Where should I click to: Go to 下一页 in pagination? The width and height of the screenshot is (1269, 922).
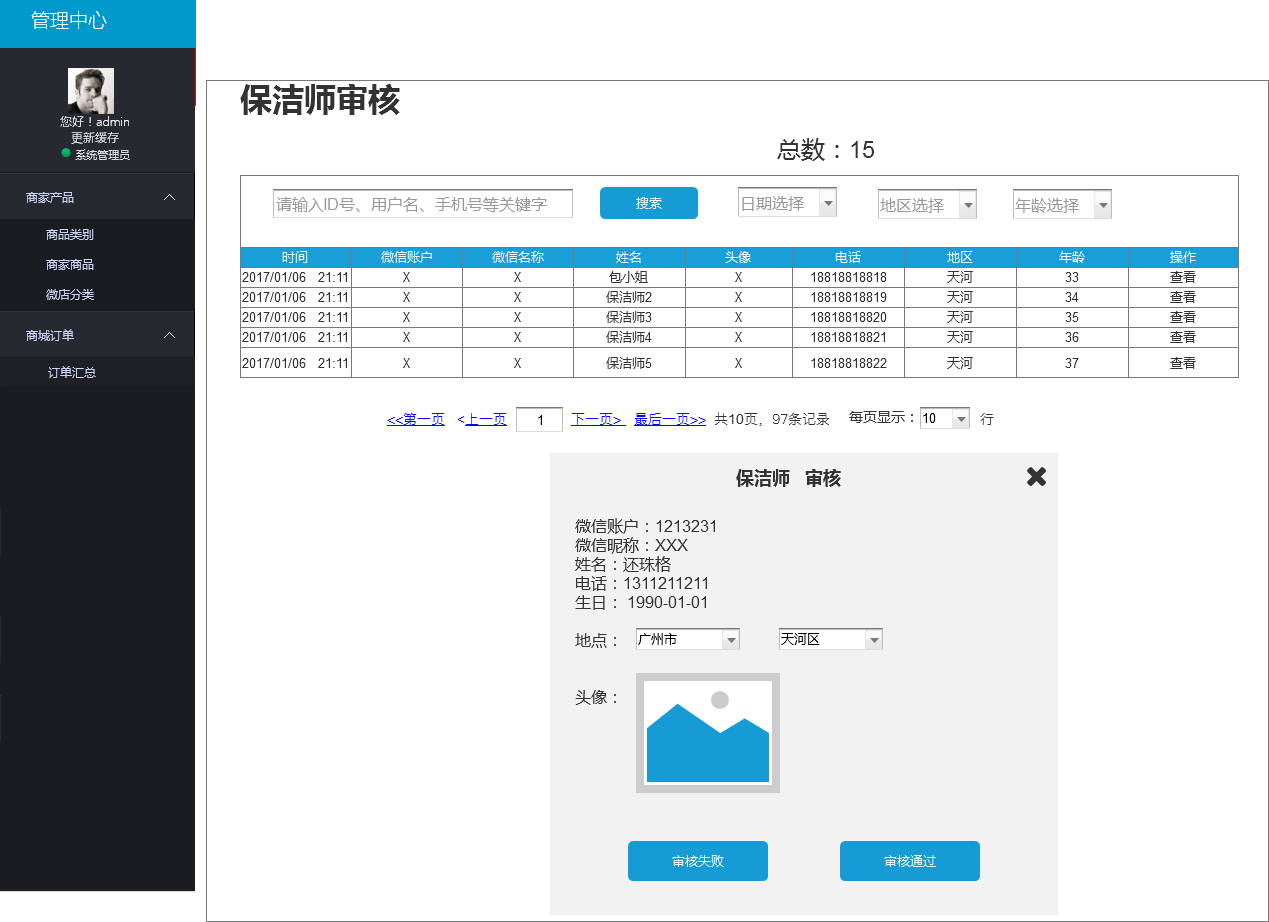597,420
